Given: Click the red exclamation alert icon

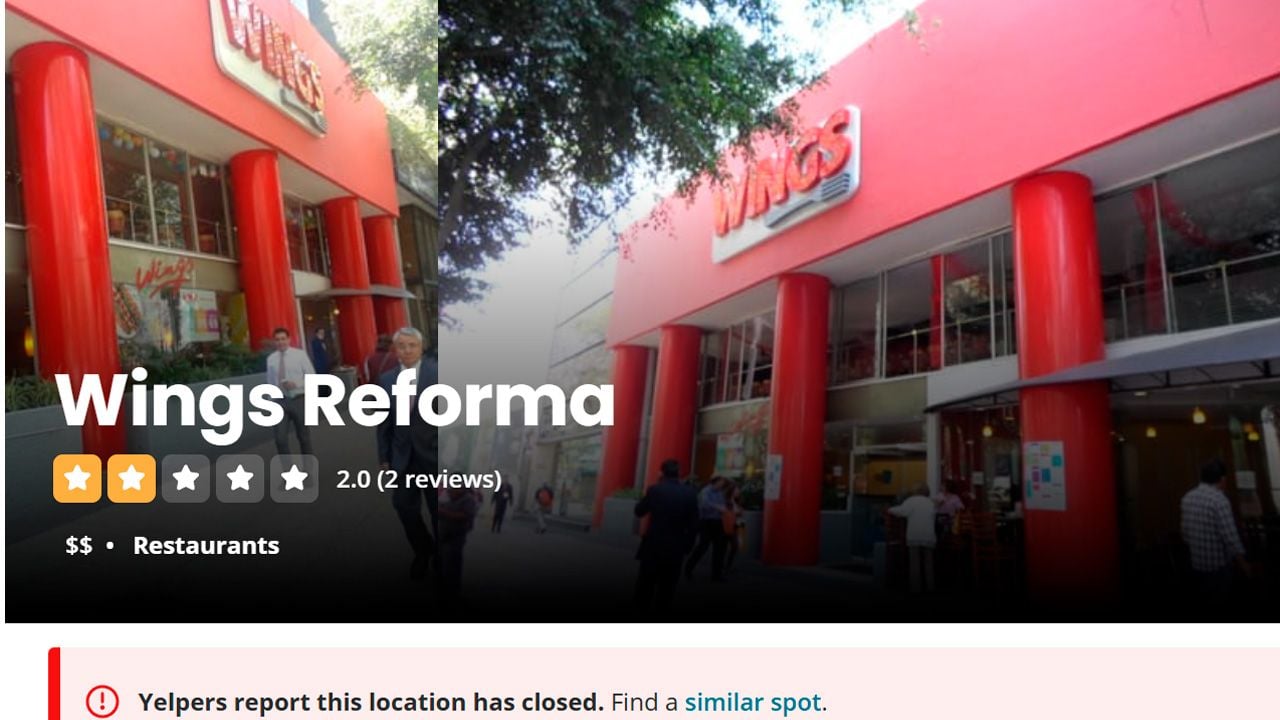Looking at the screenshot, I should pos(102,702).
